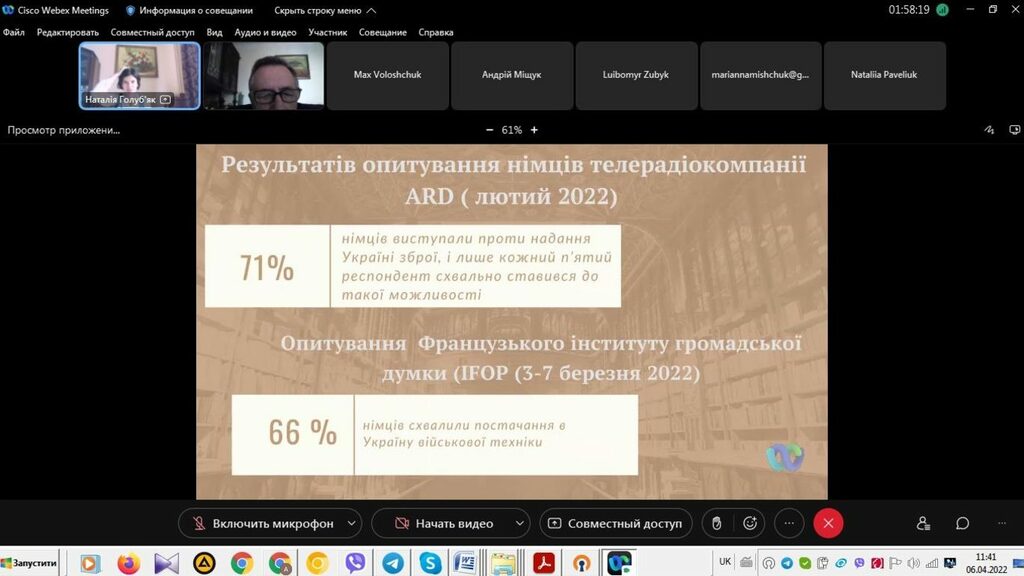The image size is (1024, 576).
Task: Open the chat panel icon
Action: click(x=962, y=523)
